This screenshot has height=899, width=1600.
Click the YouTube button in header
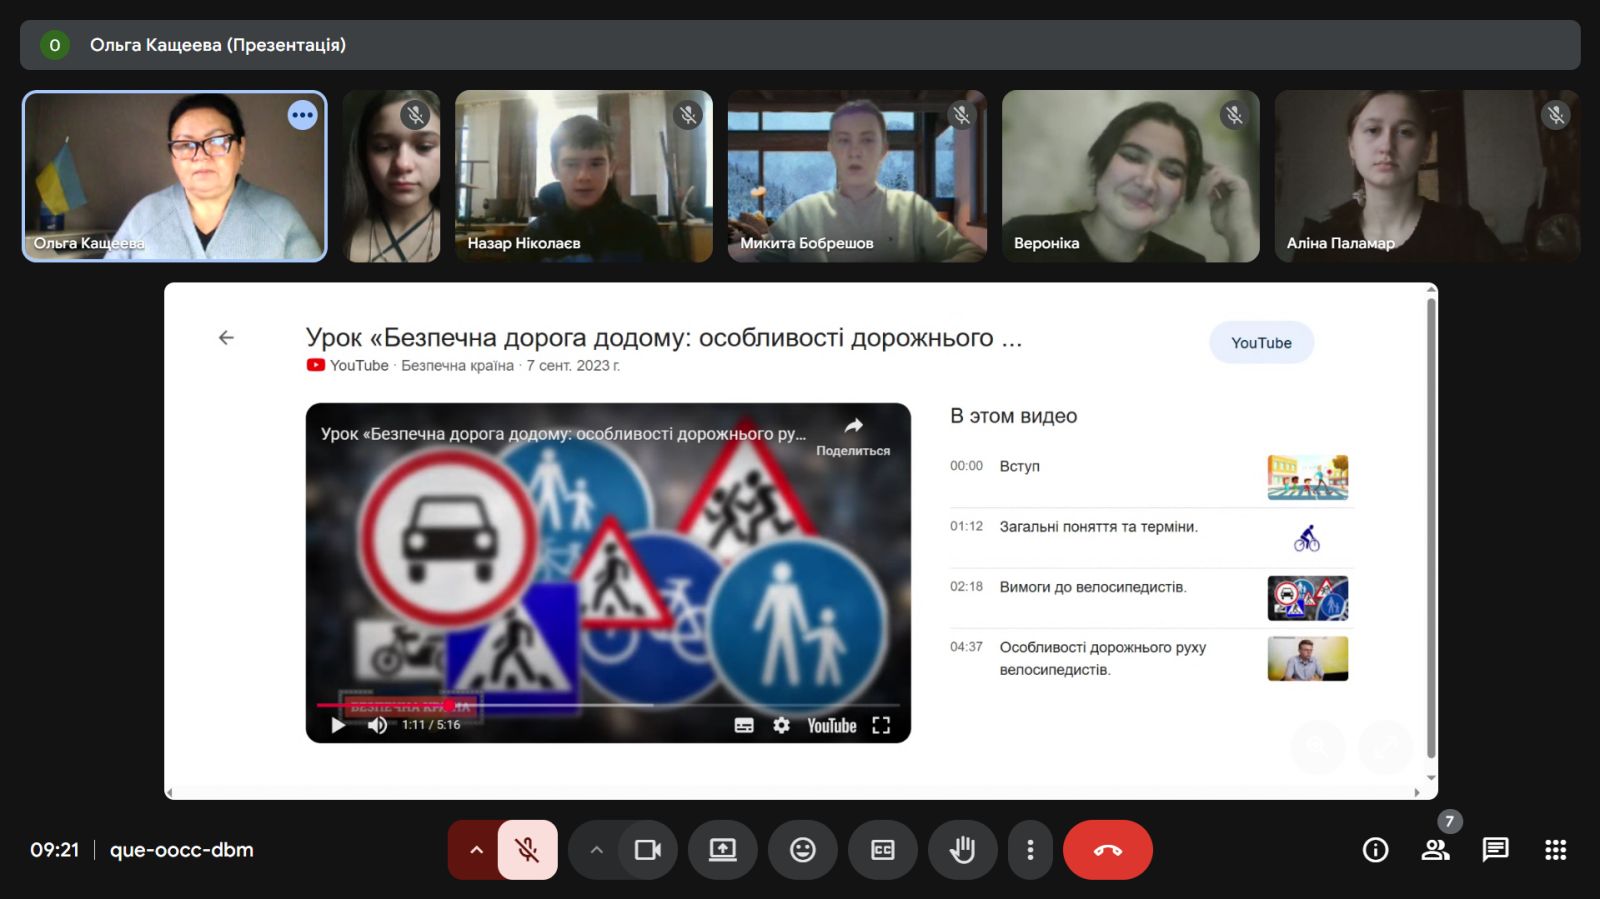pos(1261,343)
